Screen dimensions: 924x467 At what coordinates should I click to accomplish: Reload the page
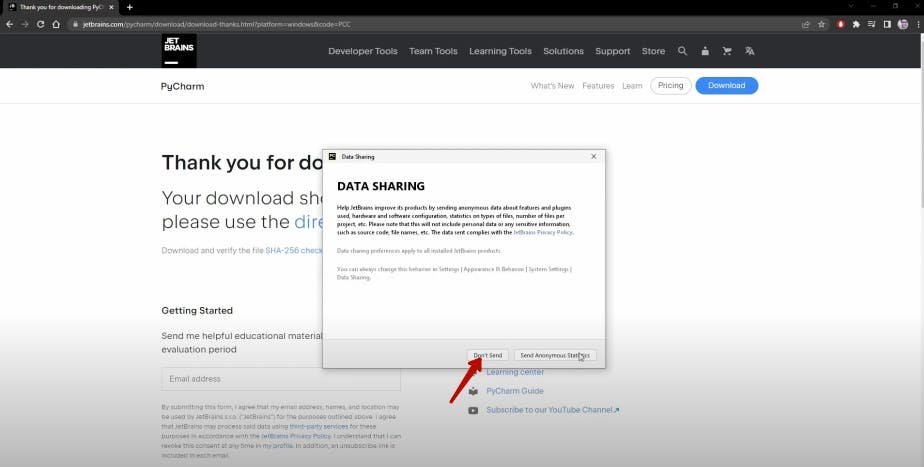coord(41,24)
